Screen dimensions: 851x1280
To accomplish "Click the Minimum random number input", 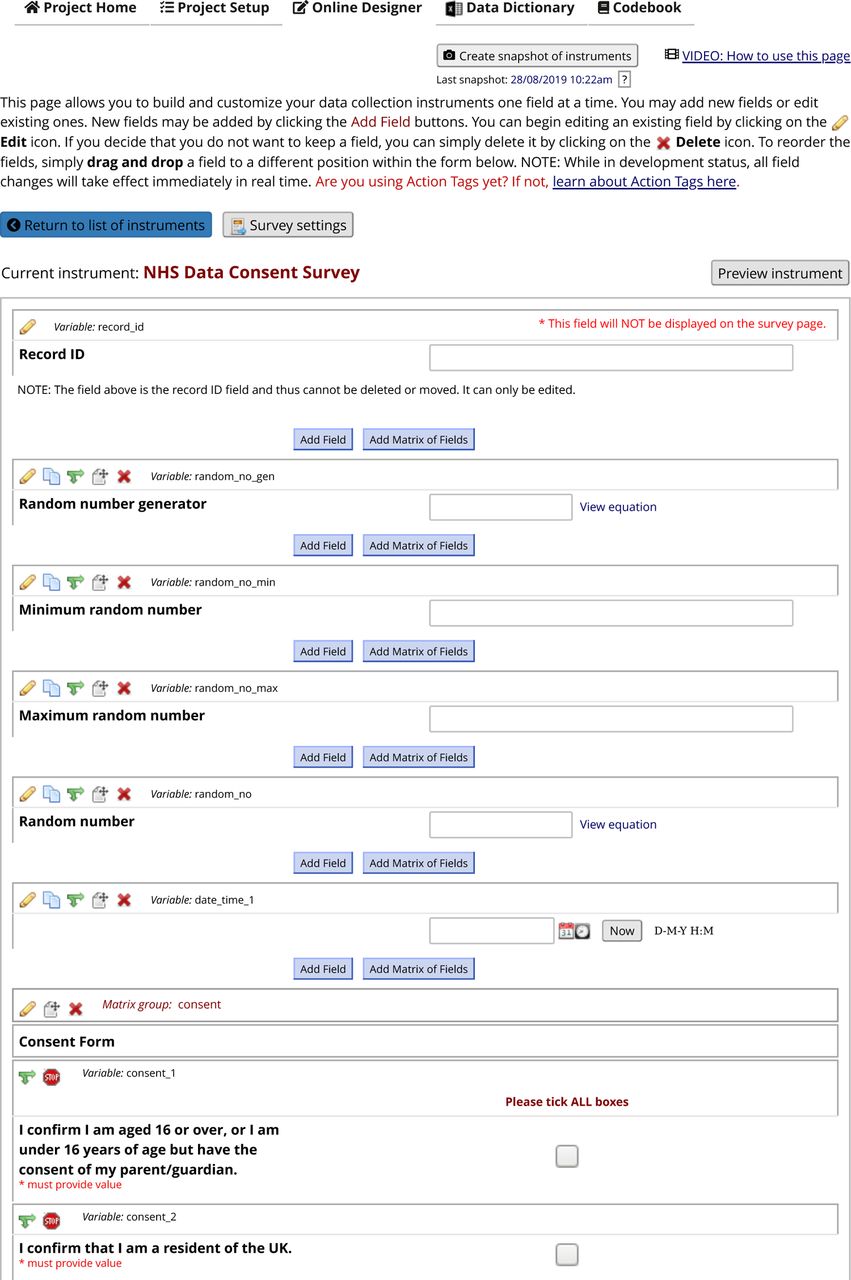I will coord(611,613).
